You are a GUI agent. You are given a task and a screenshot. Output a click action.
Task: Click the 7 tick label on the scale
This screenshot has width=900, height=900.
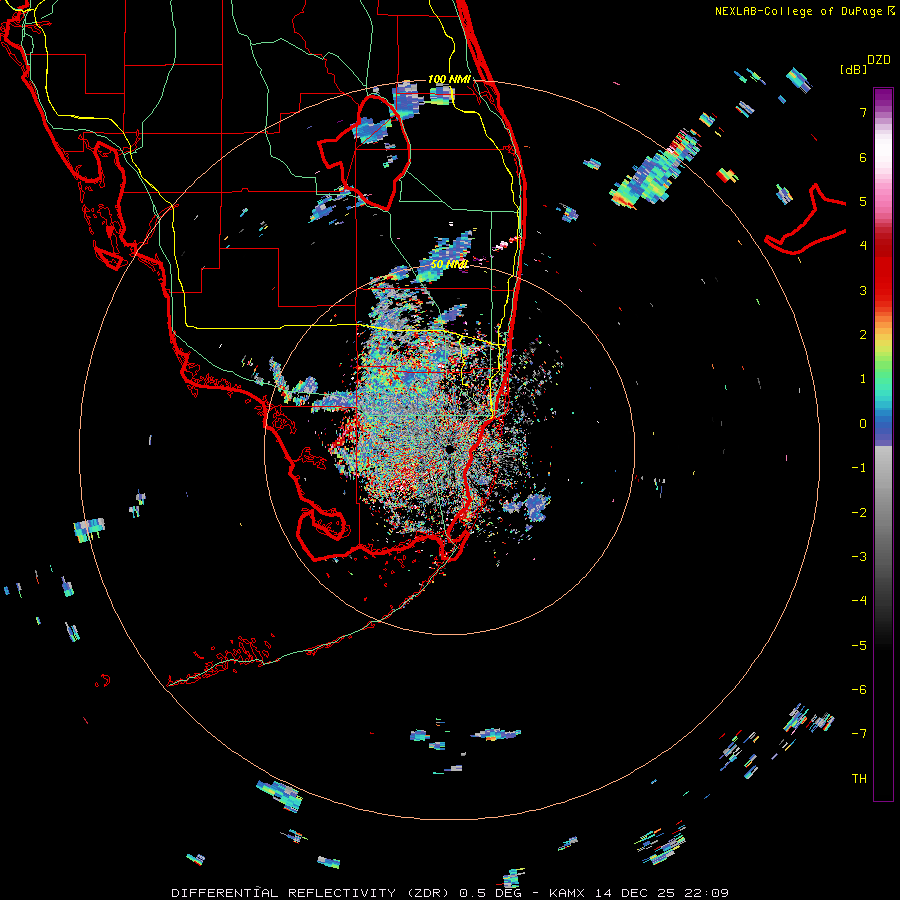pos(863,112)
